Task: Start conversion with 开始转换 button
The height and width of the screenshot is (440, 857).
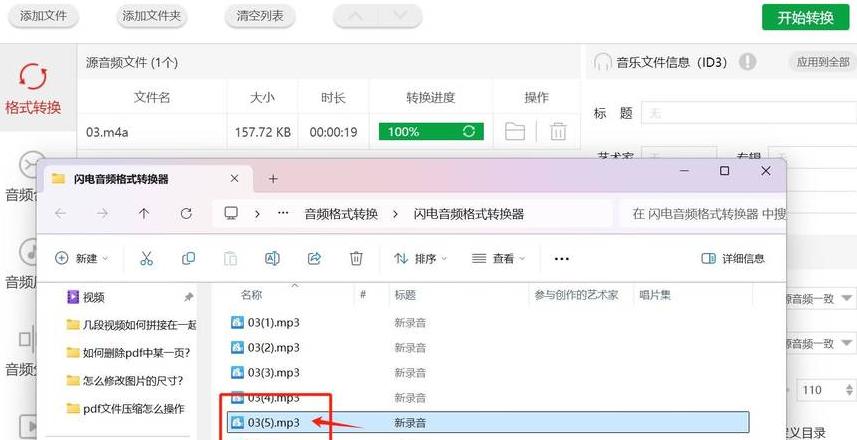Action: (x=806, y=17)
